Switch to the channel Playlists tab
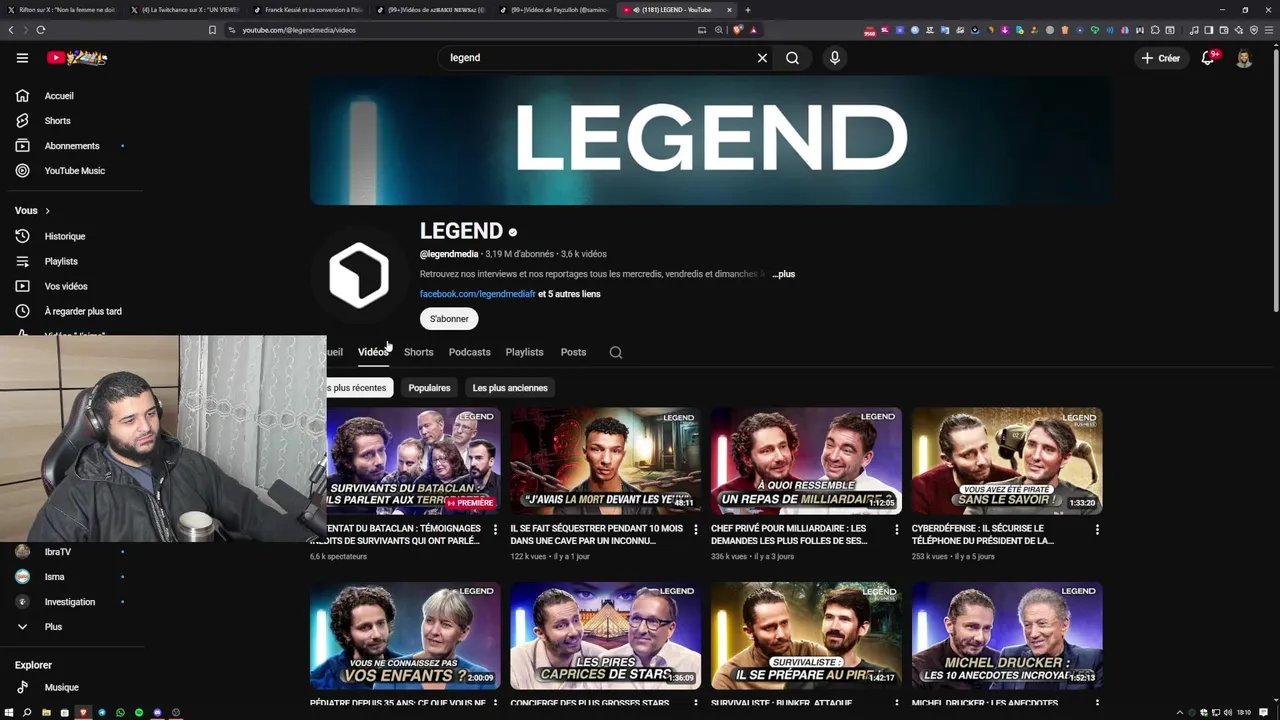The width and height of the screenshot is (1280, 720). 524,352
